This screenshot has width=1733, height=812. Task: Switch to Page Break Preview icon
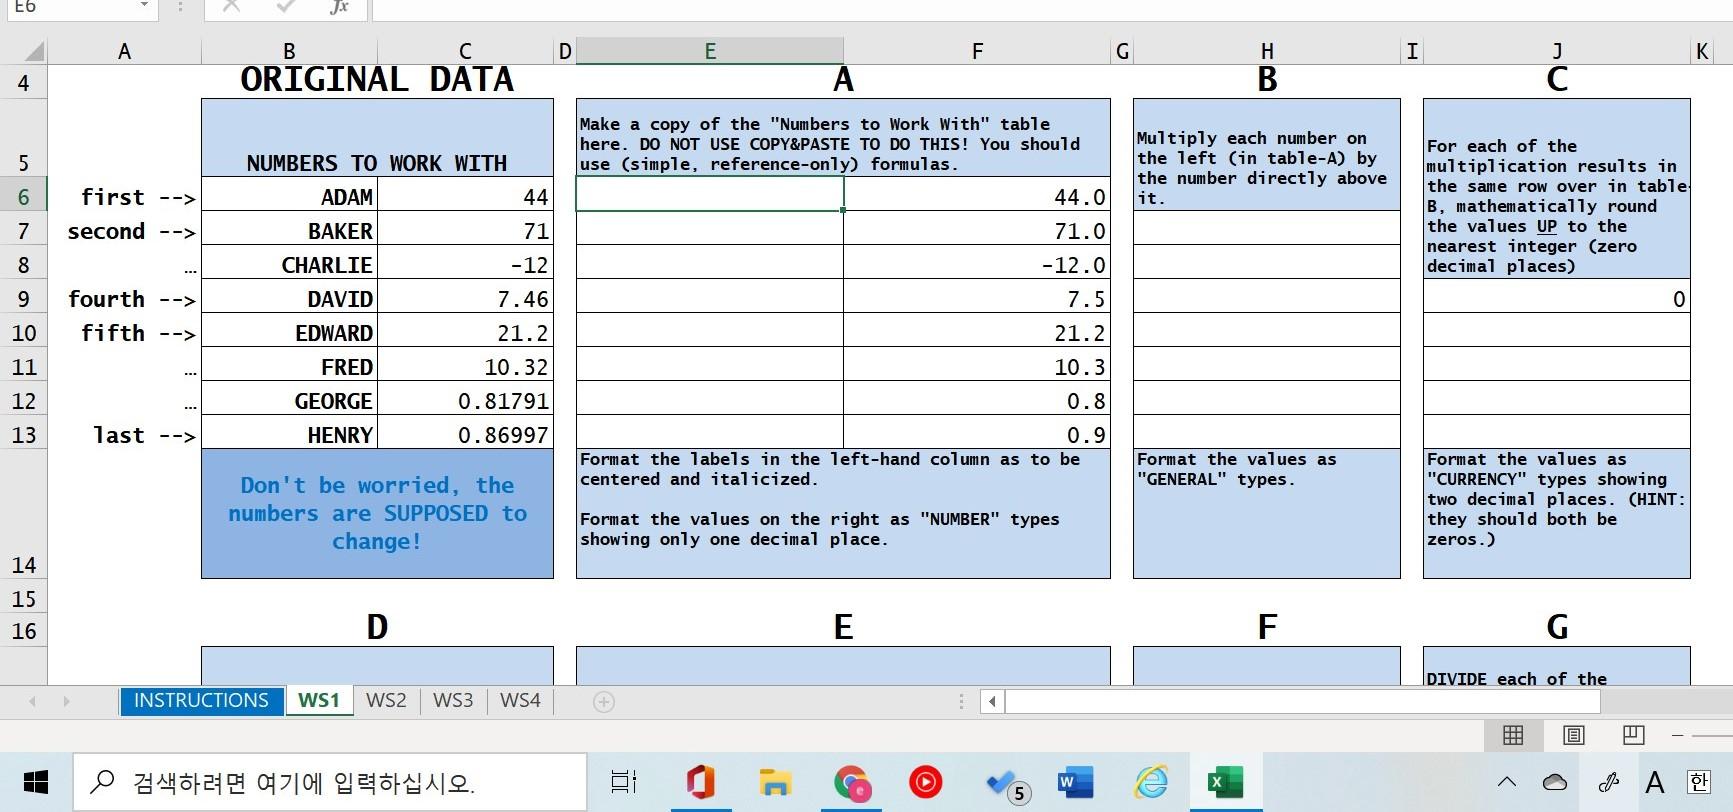coord(1634,736)
